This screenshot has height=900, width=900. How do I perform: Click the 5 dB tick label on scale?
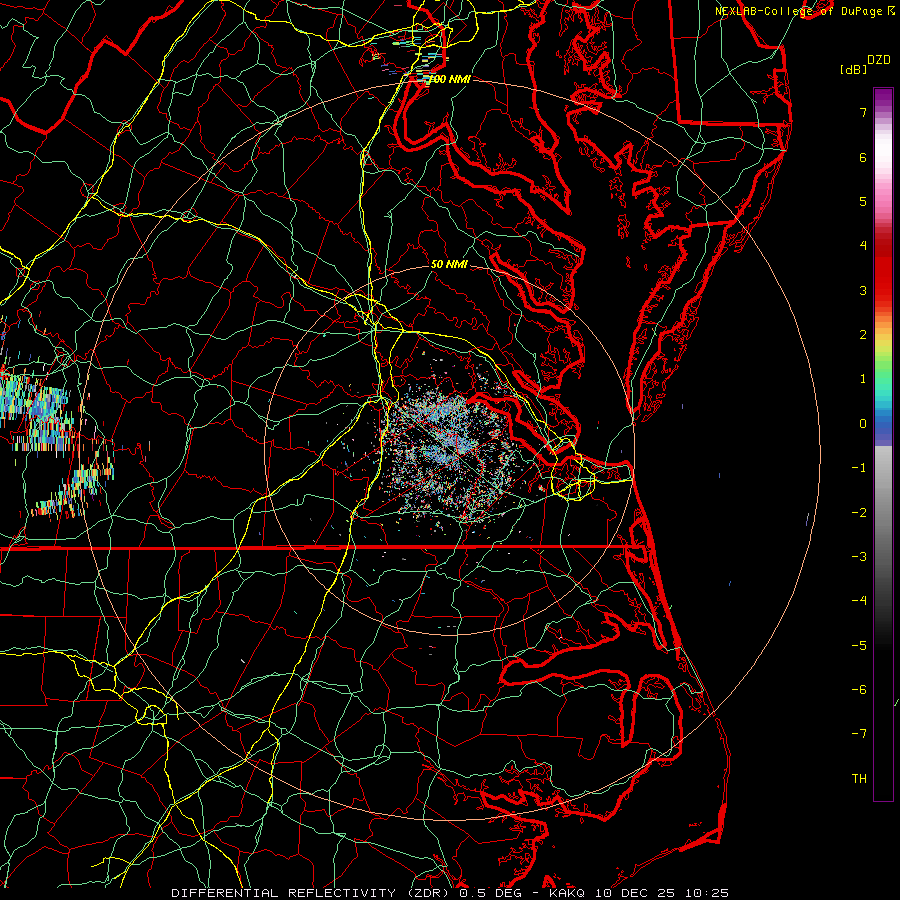(863, 201)
